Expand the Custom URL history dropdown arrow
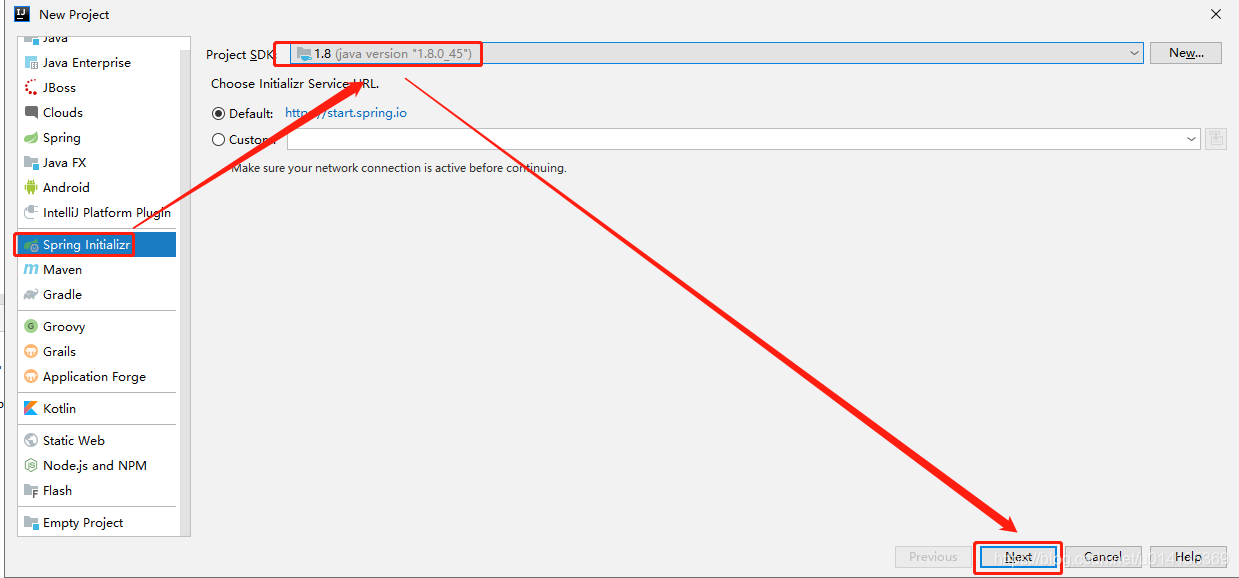 1191,139
